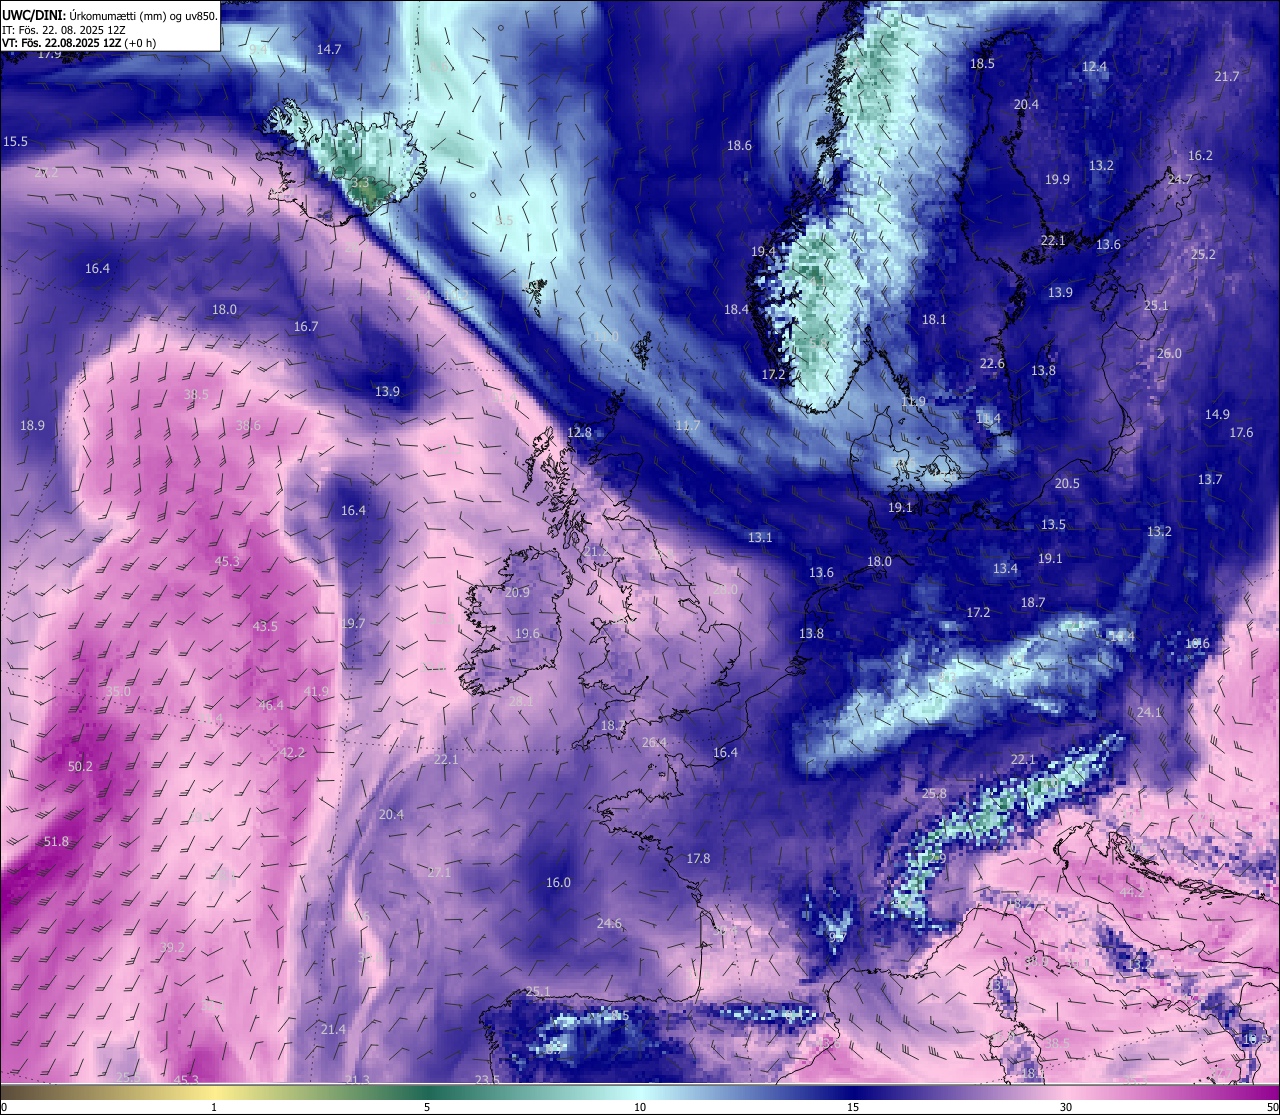Click the 18.5 value at the top
The image size is (1280, 1115).
(x=983, y=64)
